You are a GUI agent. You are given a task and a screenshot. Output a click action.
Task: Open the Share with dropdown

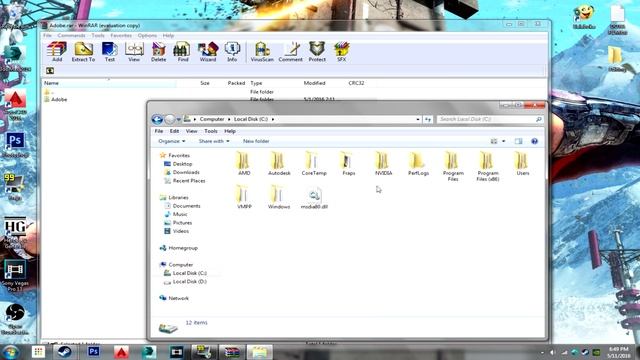pos(214,141)
